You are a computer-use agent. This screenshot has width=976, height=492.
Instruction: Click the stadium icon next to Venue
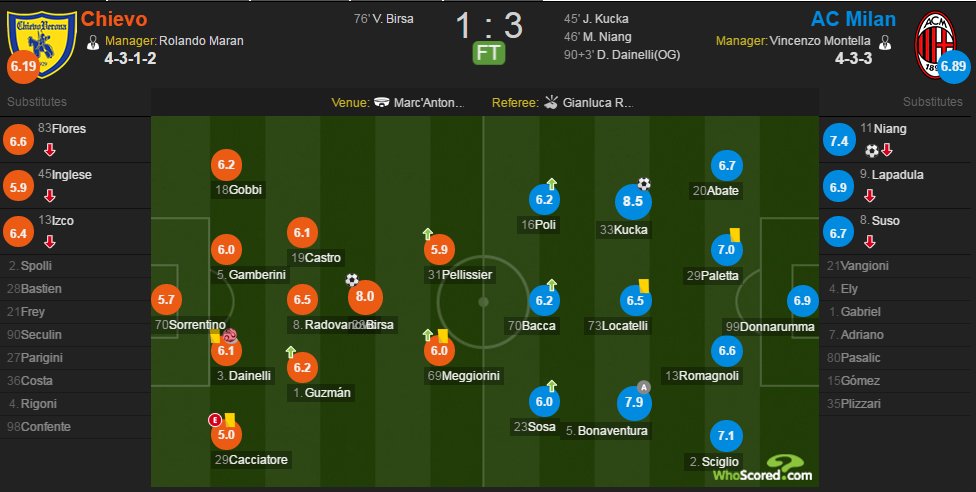(382, 102)
